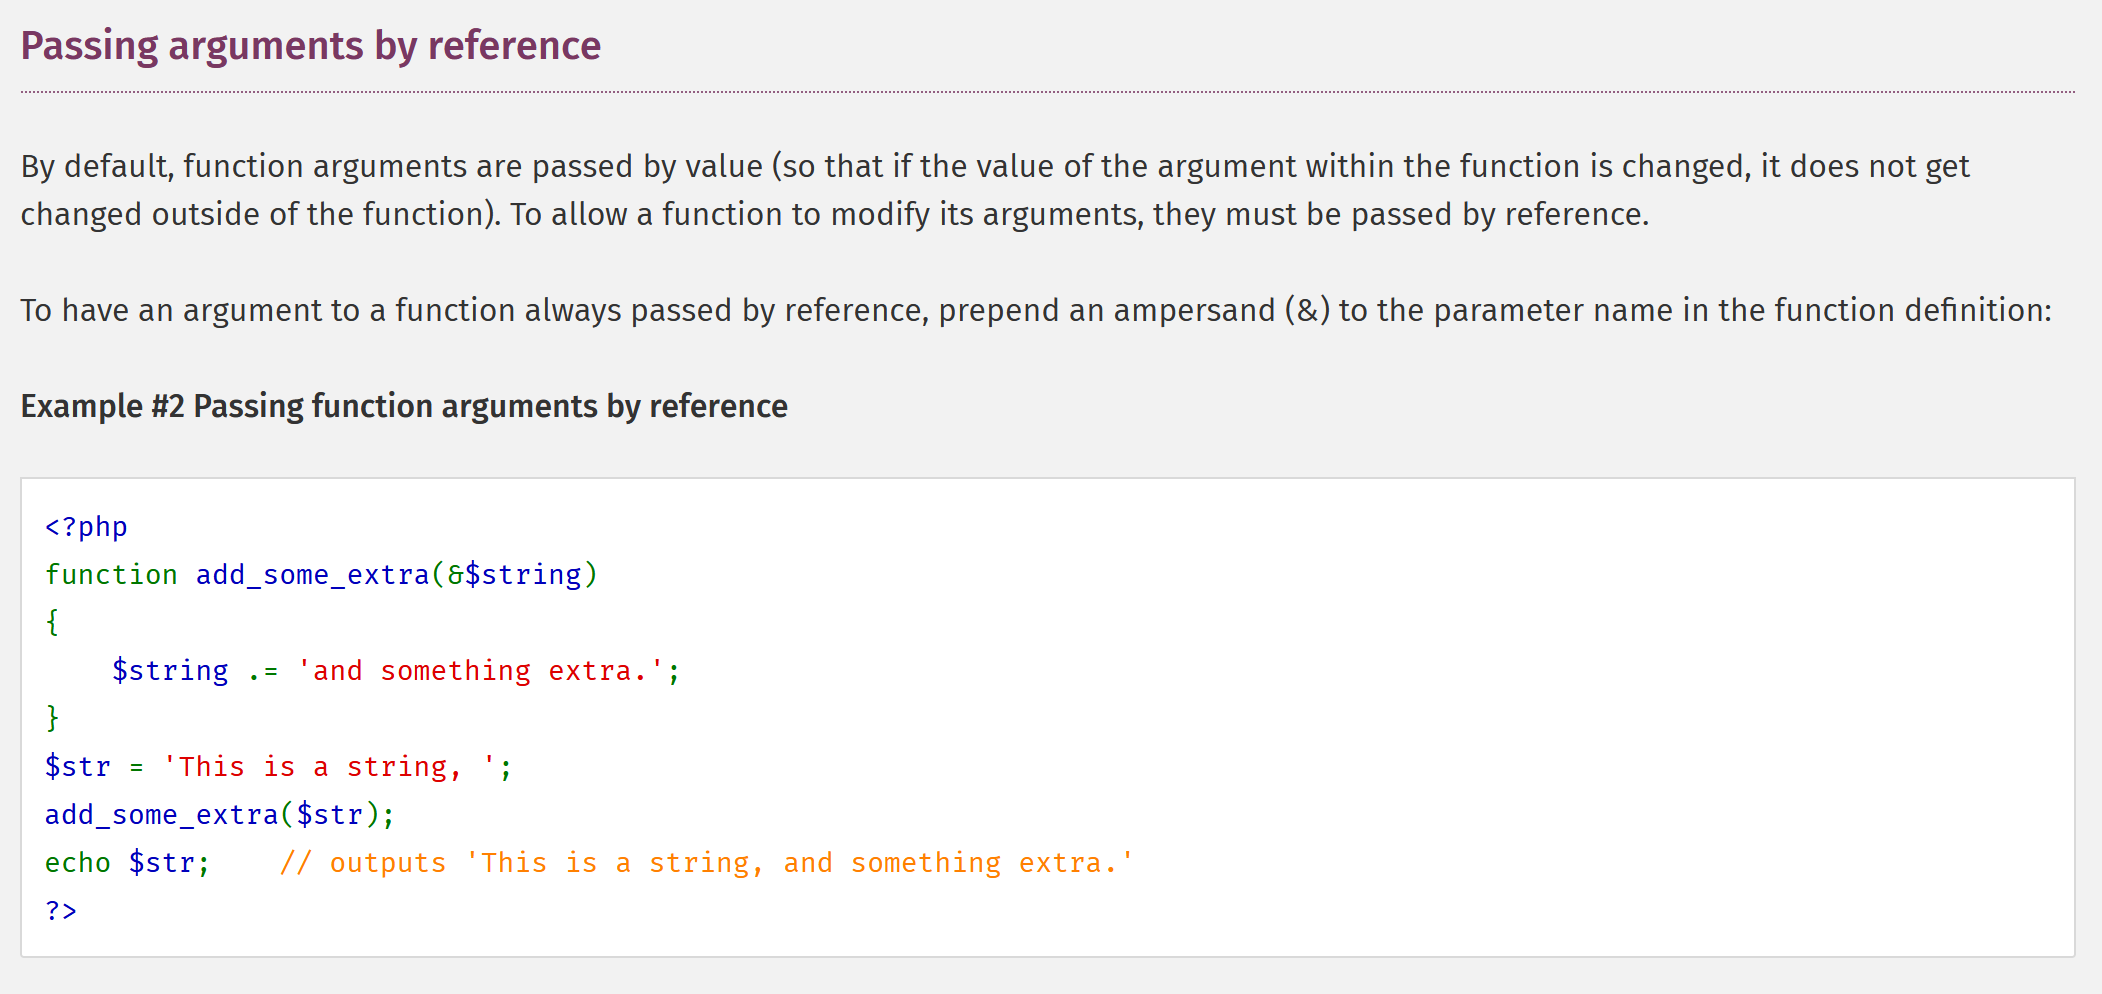Click the "add_some_extra($str);" function call
This screenshot has width=2102, height=994.
(219, 815)
